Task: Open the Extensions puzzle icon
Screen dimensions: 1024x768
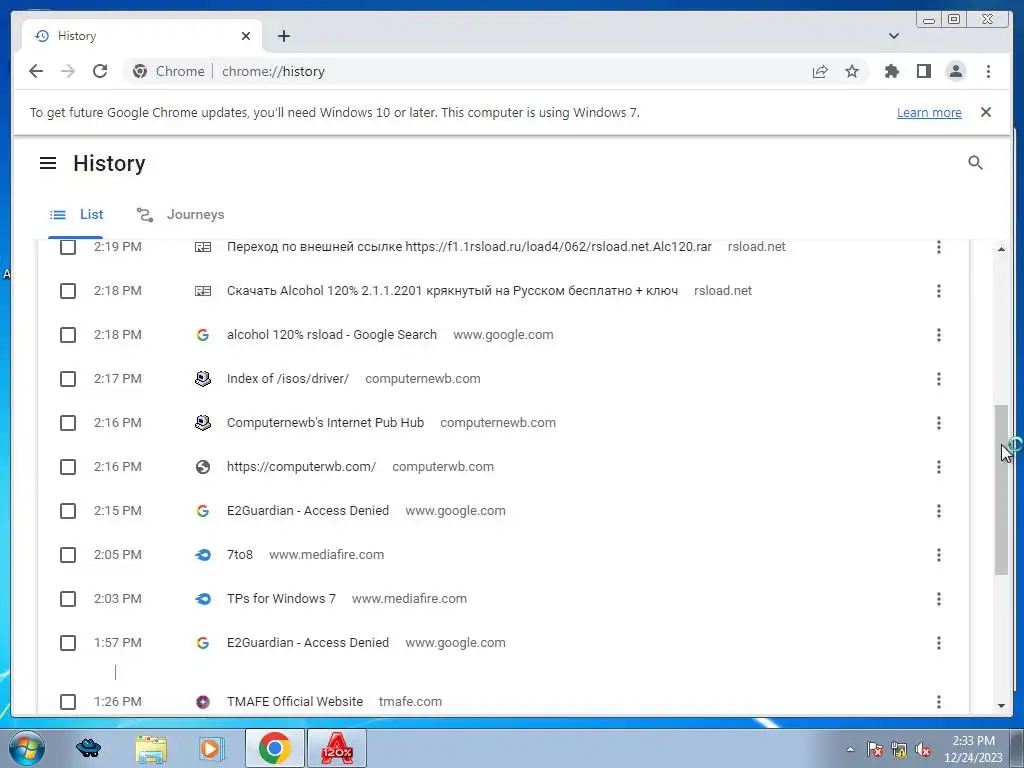Action: [891, 71]
